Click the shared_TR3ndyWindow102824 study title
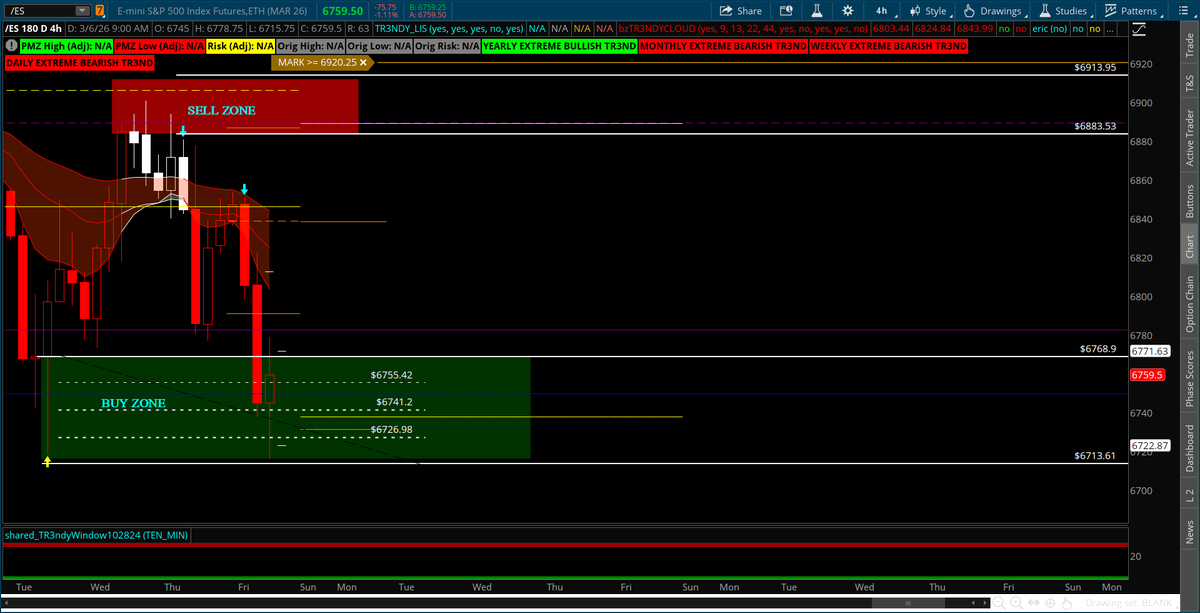 click(96, 535)
